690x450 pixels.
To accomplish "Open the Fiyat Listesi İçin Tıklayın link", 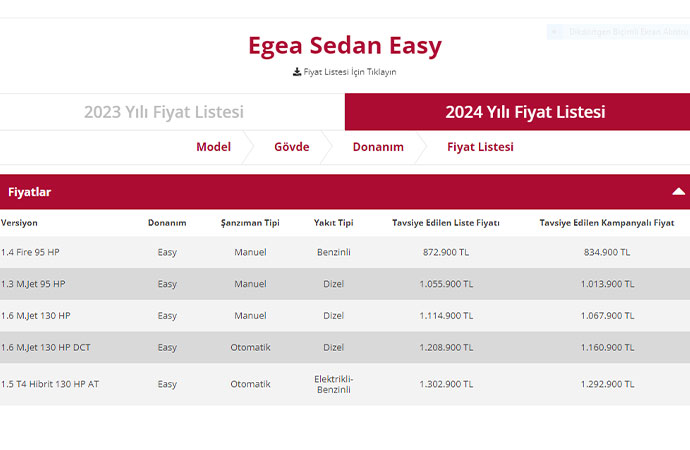I will [x=350, y=72].
